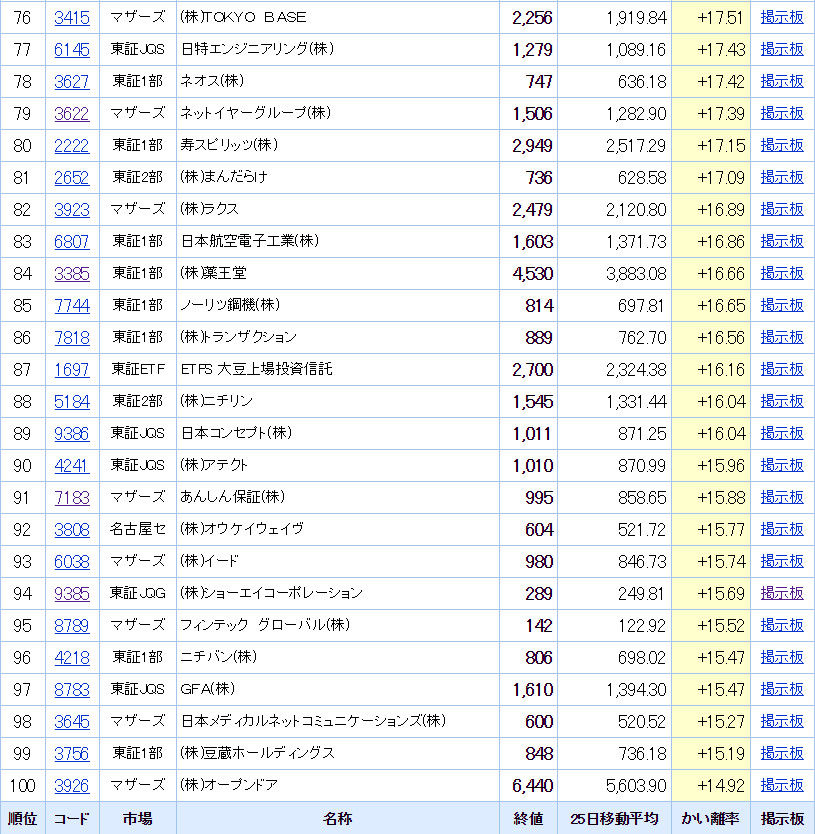Select deviation rate +17.51

point(720,18)
